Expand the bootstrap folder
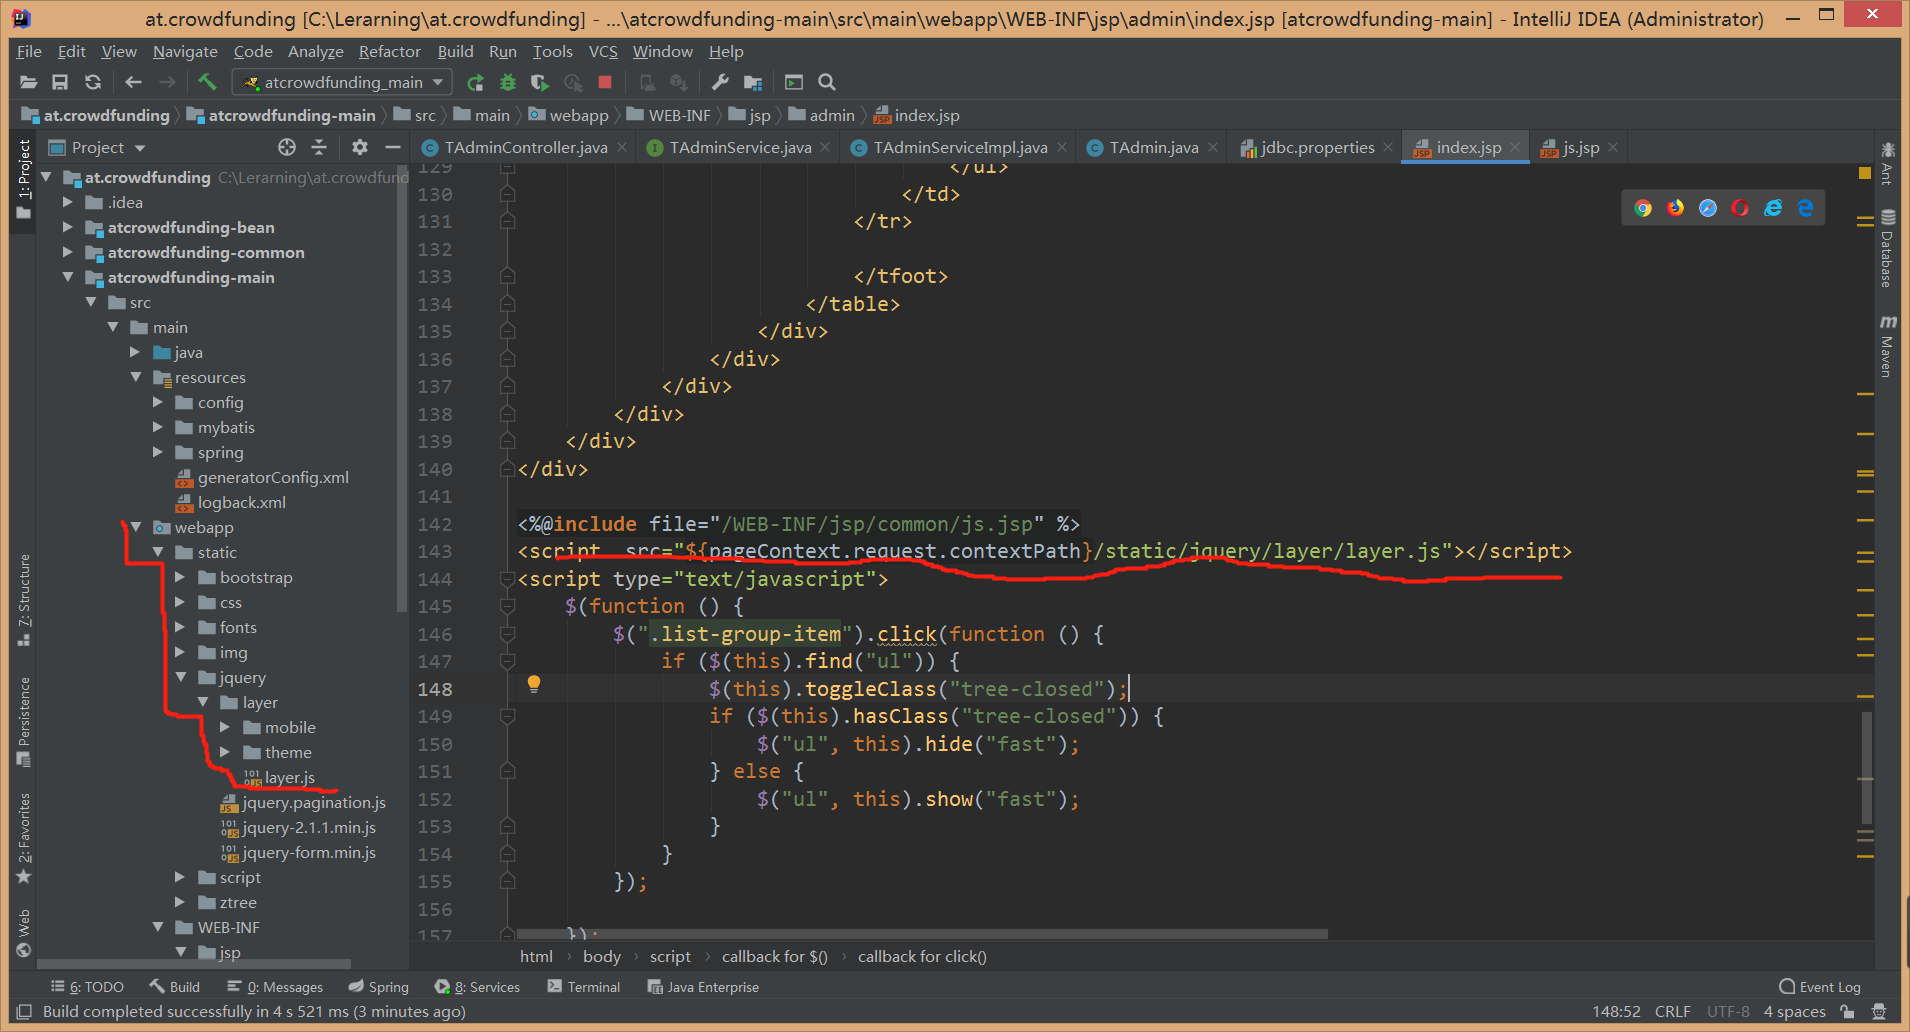 click(x=180, y=577)
